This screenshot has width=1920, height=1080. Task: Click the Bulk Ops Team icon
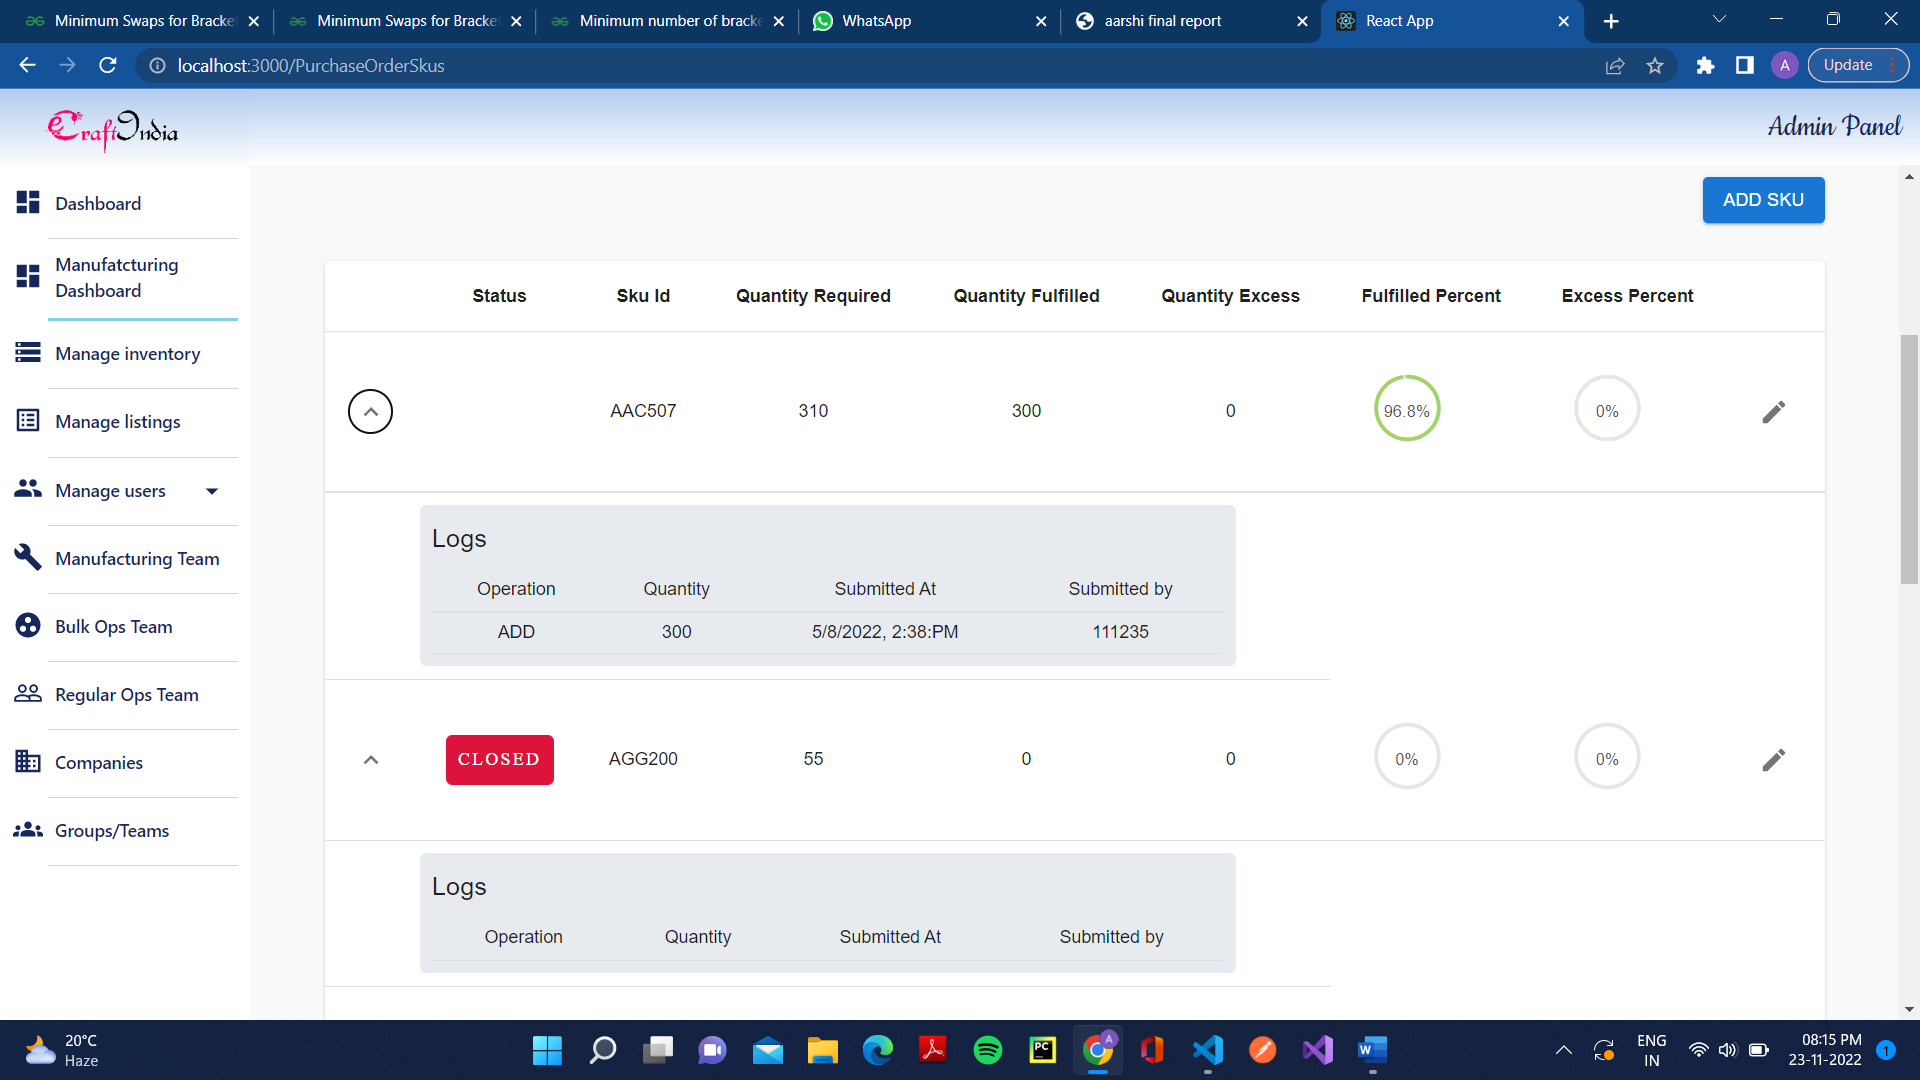[x=27, y=625]
